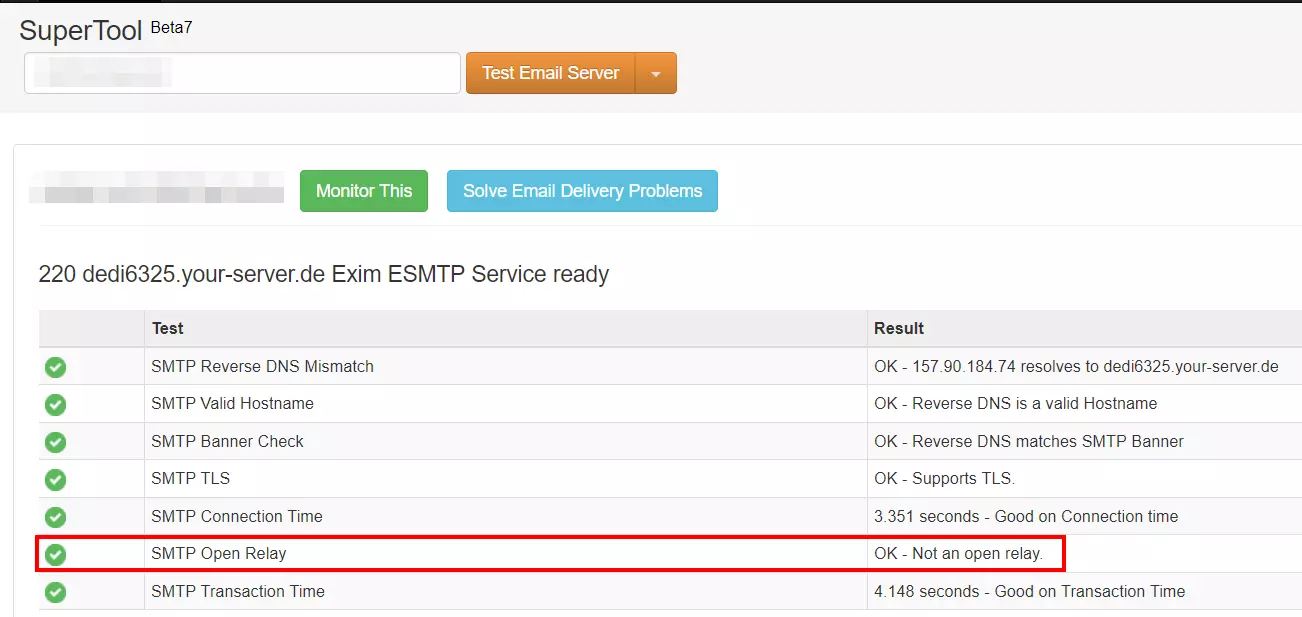Viewport: 1302px width, 617px height.
Task: Click green check icon for SMTP Open Relay
Action: click(x=55, y=554)
